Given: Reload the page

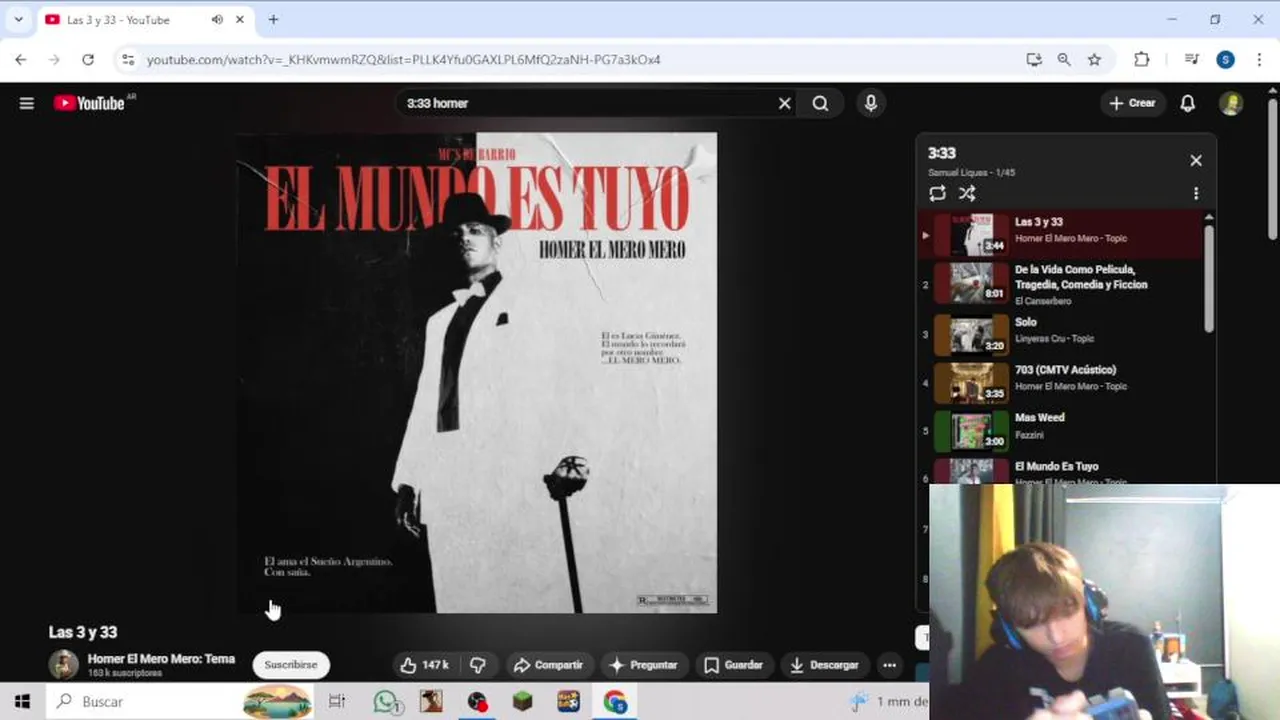Looking at the screenshot, I should (88, 60).
